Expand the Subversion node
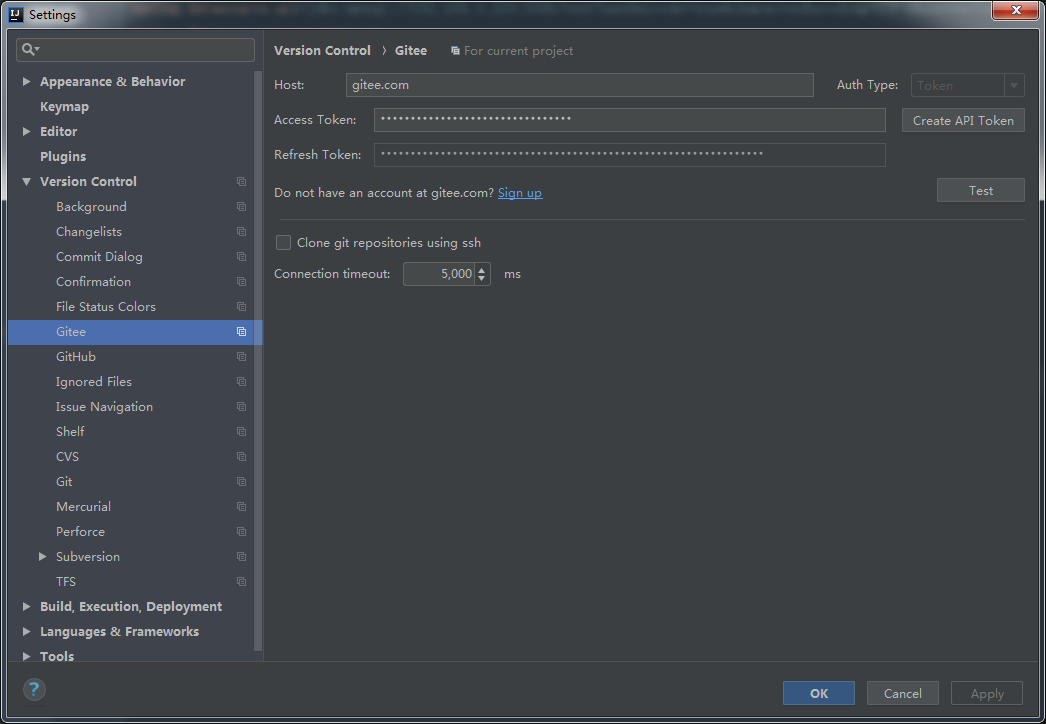Image resolution: width=1046 pixels, height=724 pixels. pos(43,557)
